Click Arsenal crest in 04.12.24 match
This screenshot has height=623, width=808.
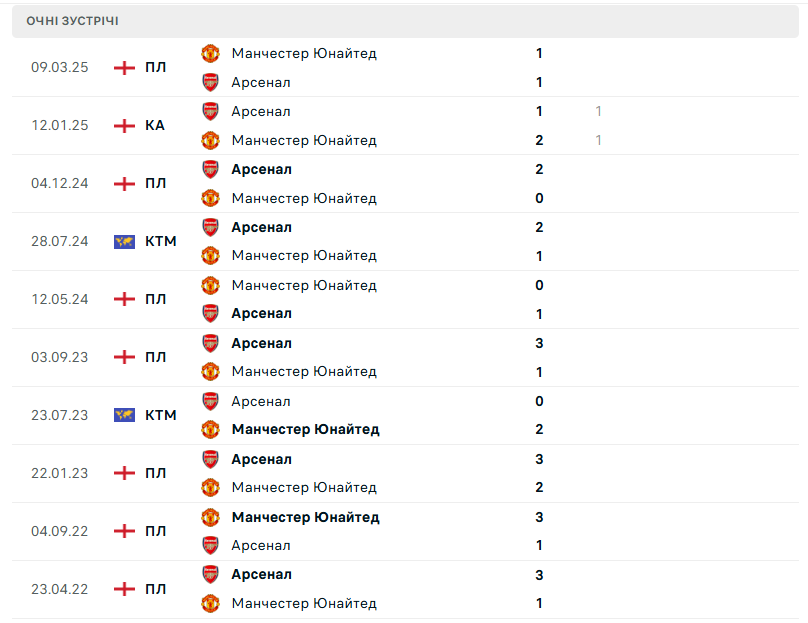(210, 169)
